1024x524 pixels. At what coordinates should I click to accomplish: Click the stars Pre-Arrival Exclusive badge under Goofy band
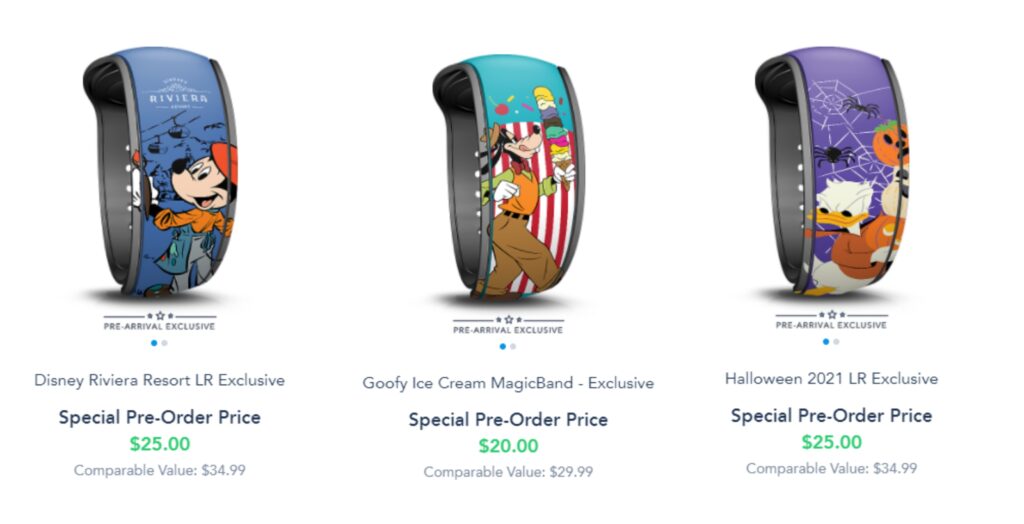pos(508,325)
